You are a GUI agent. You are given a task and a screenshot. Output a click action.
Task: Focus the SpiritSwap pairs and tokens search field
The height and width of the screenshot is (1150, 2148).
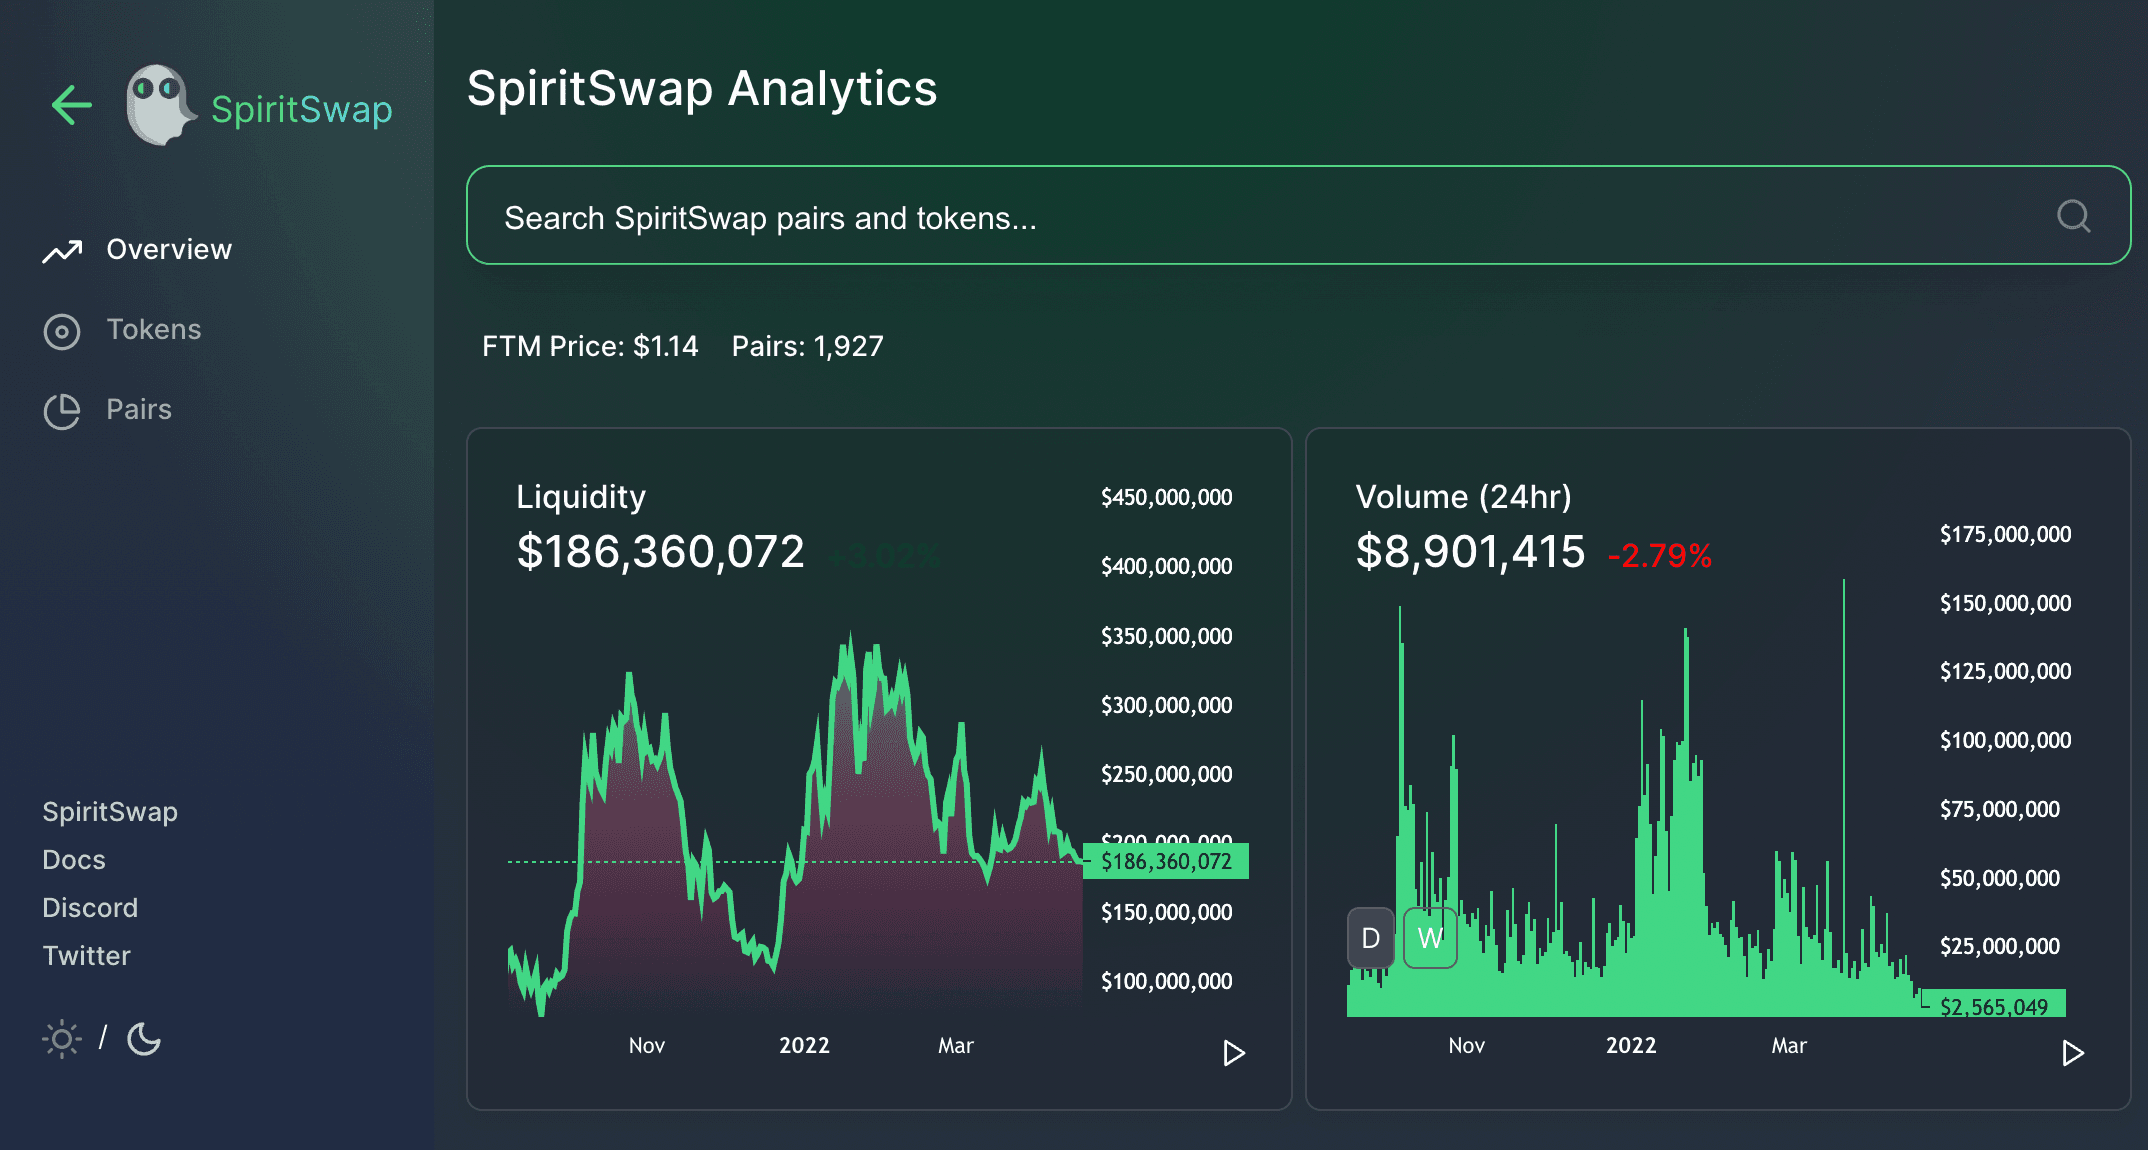click(1298, 215)
